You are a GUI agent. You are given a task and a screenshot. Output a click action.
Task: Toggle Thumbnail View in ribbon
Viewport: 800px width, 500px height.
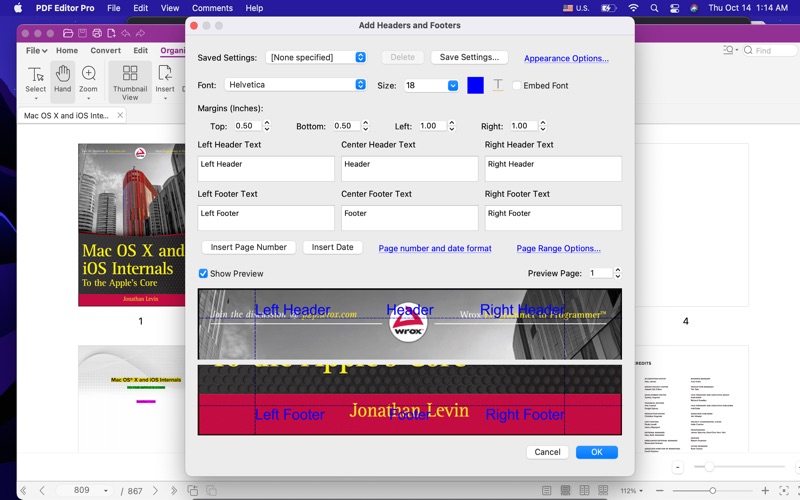pos(130,82)
